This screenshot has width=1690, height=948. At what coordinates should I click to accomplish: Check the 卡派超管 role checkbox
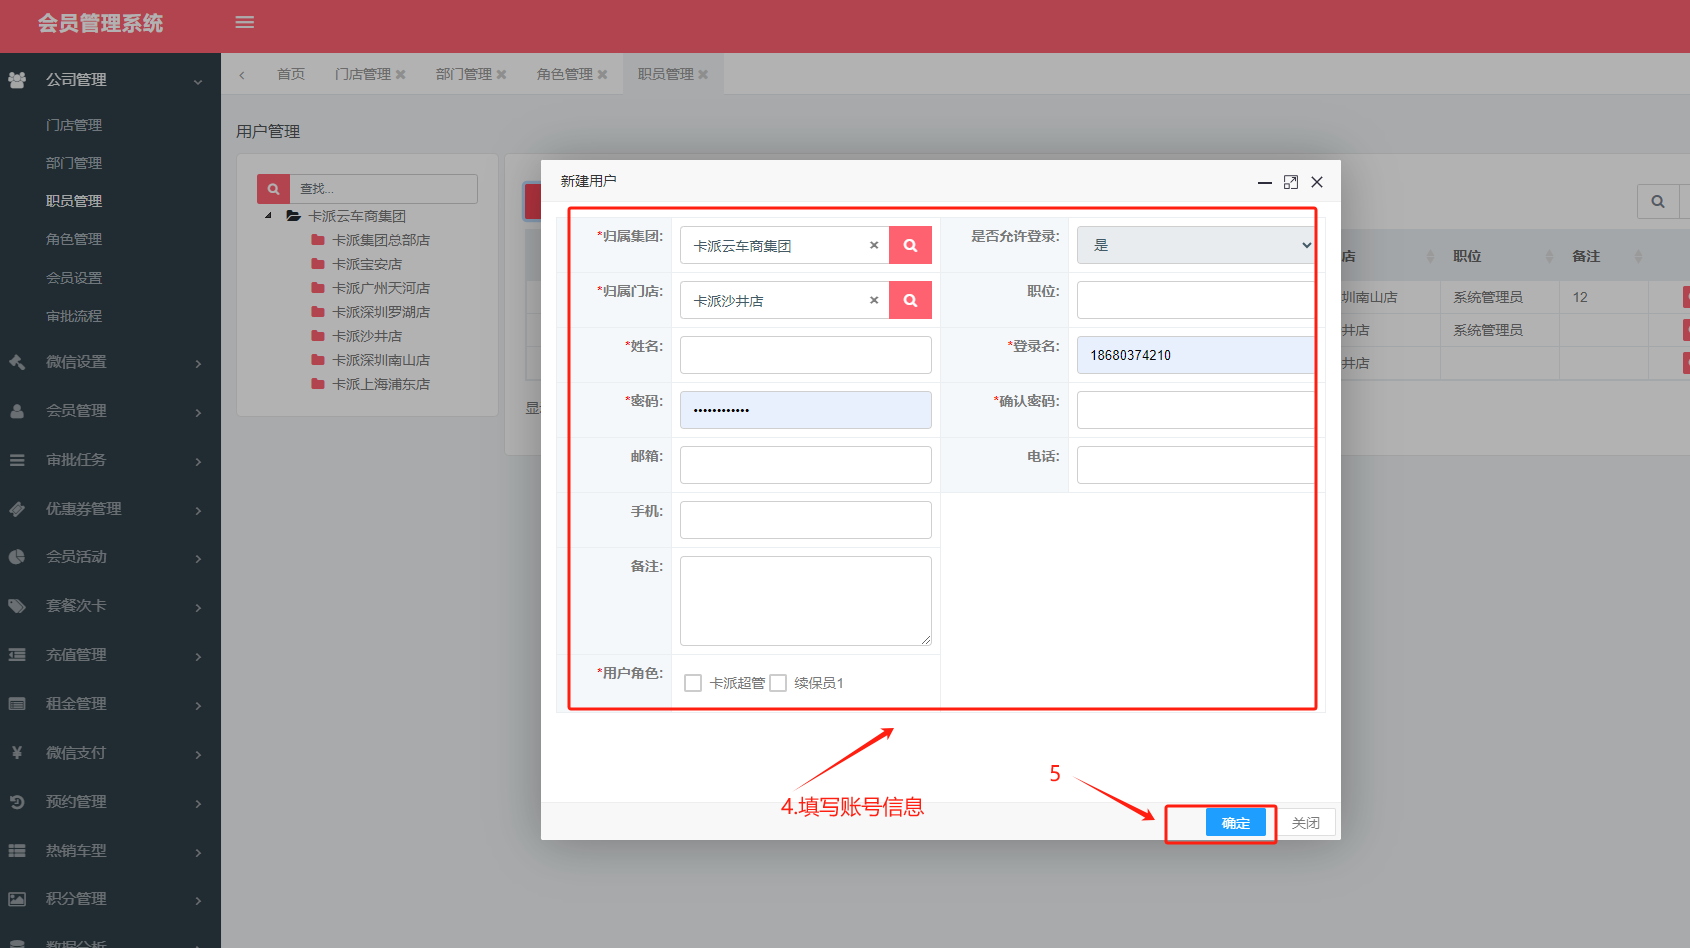[693, 683]
